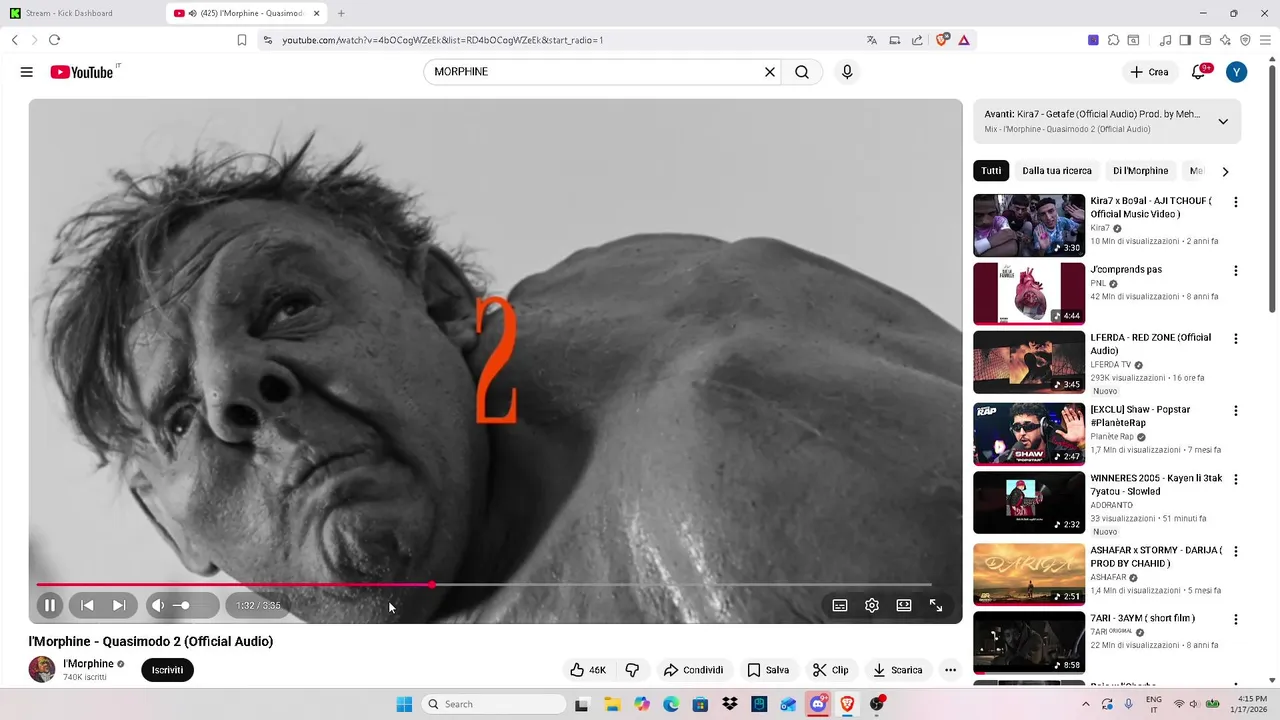Viewport: 1280px width, 720px height.
Task: Subscribe with Iscriviti button
Action: coord(167,670)
